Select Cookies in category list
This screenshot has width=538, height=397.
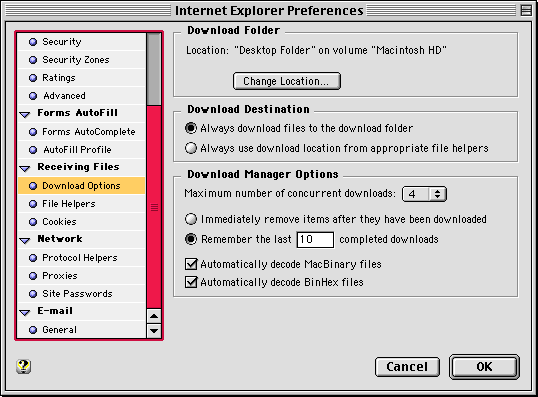click(82, 222)
